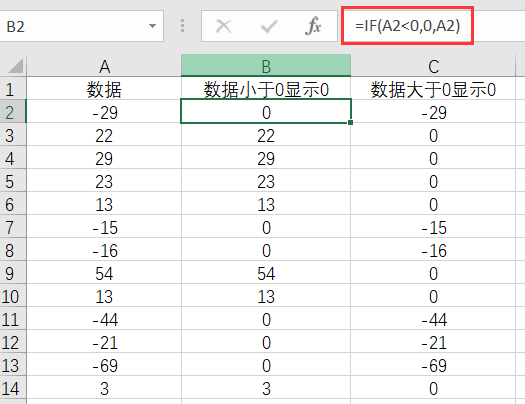
Task: Click the formula bar resize handle dots
Action: click(x=182, y=26)
